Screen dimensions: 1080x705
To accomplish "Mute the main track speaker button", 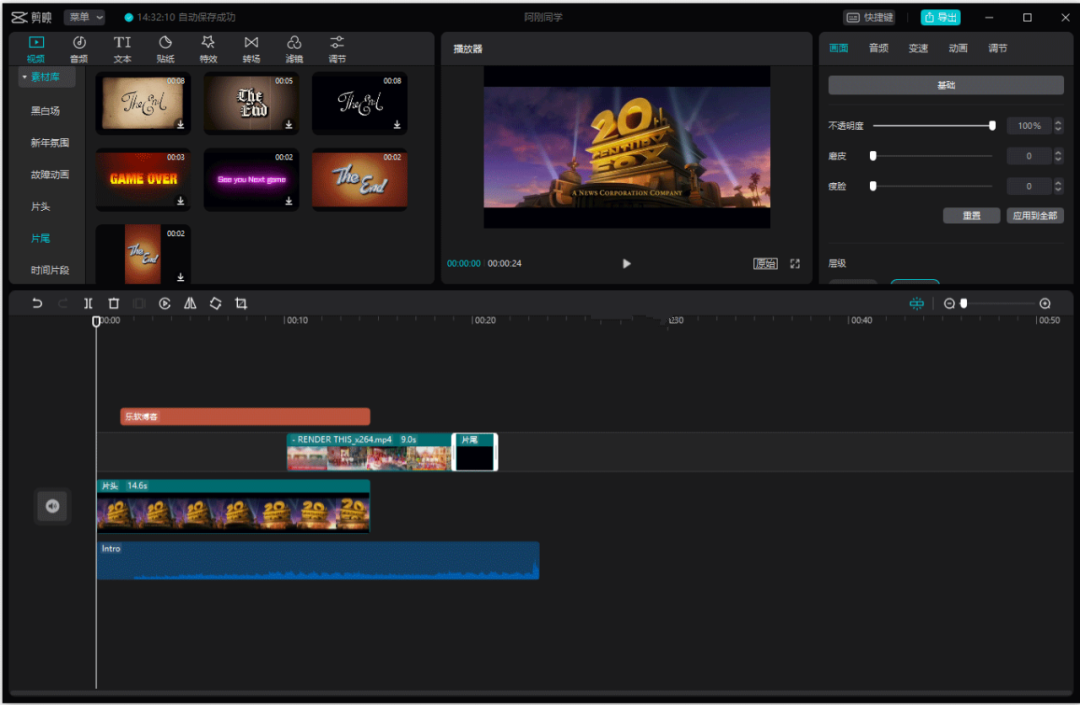I will coord(53,506).
